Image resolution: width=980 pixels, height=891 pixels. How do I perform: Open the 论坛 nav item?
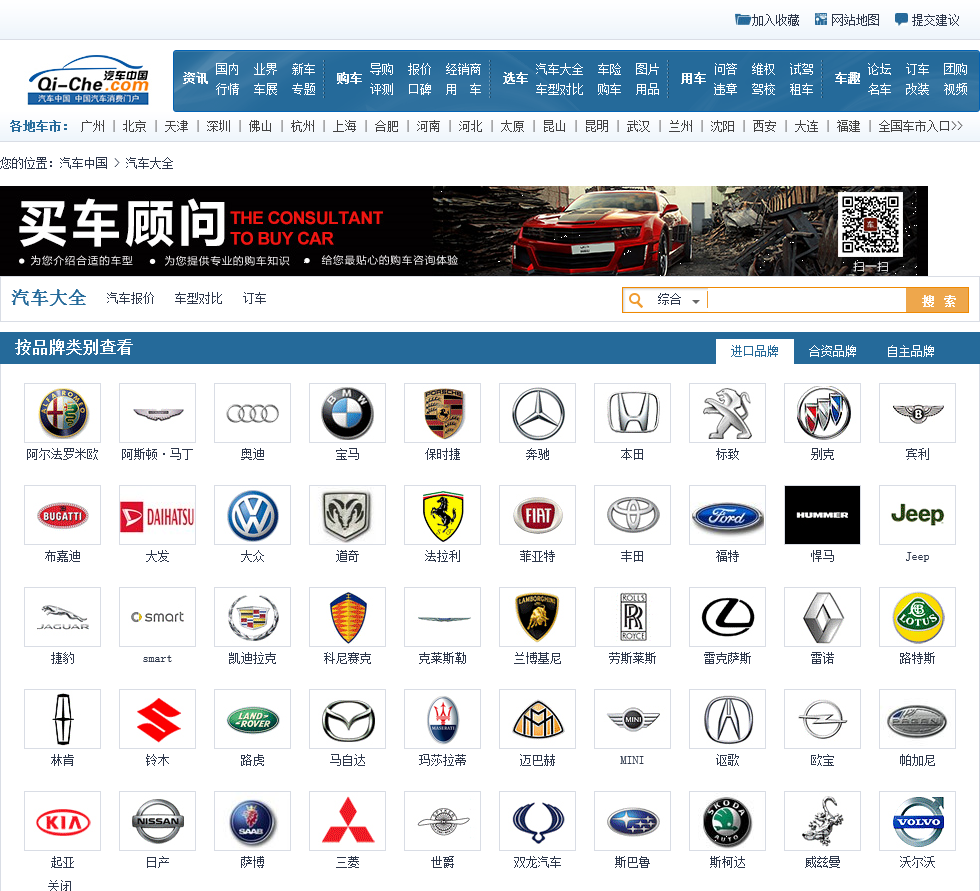tap(879, 69)
